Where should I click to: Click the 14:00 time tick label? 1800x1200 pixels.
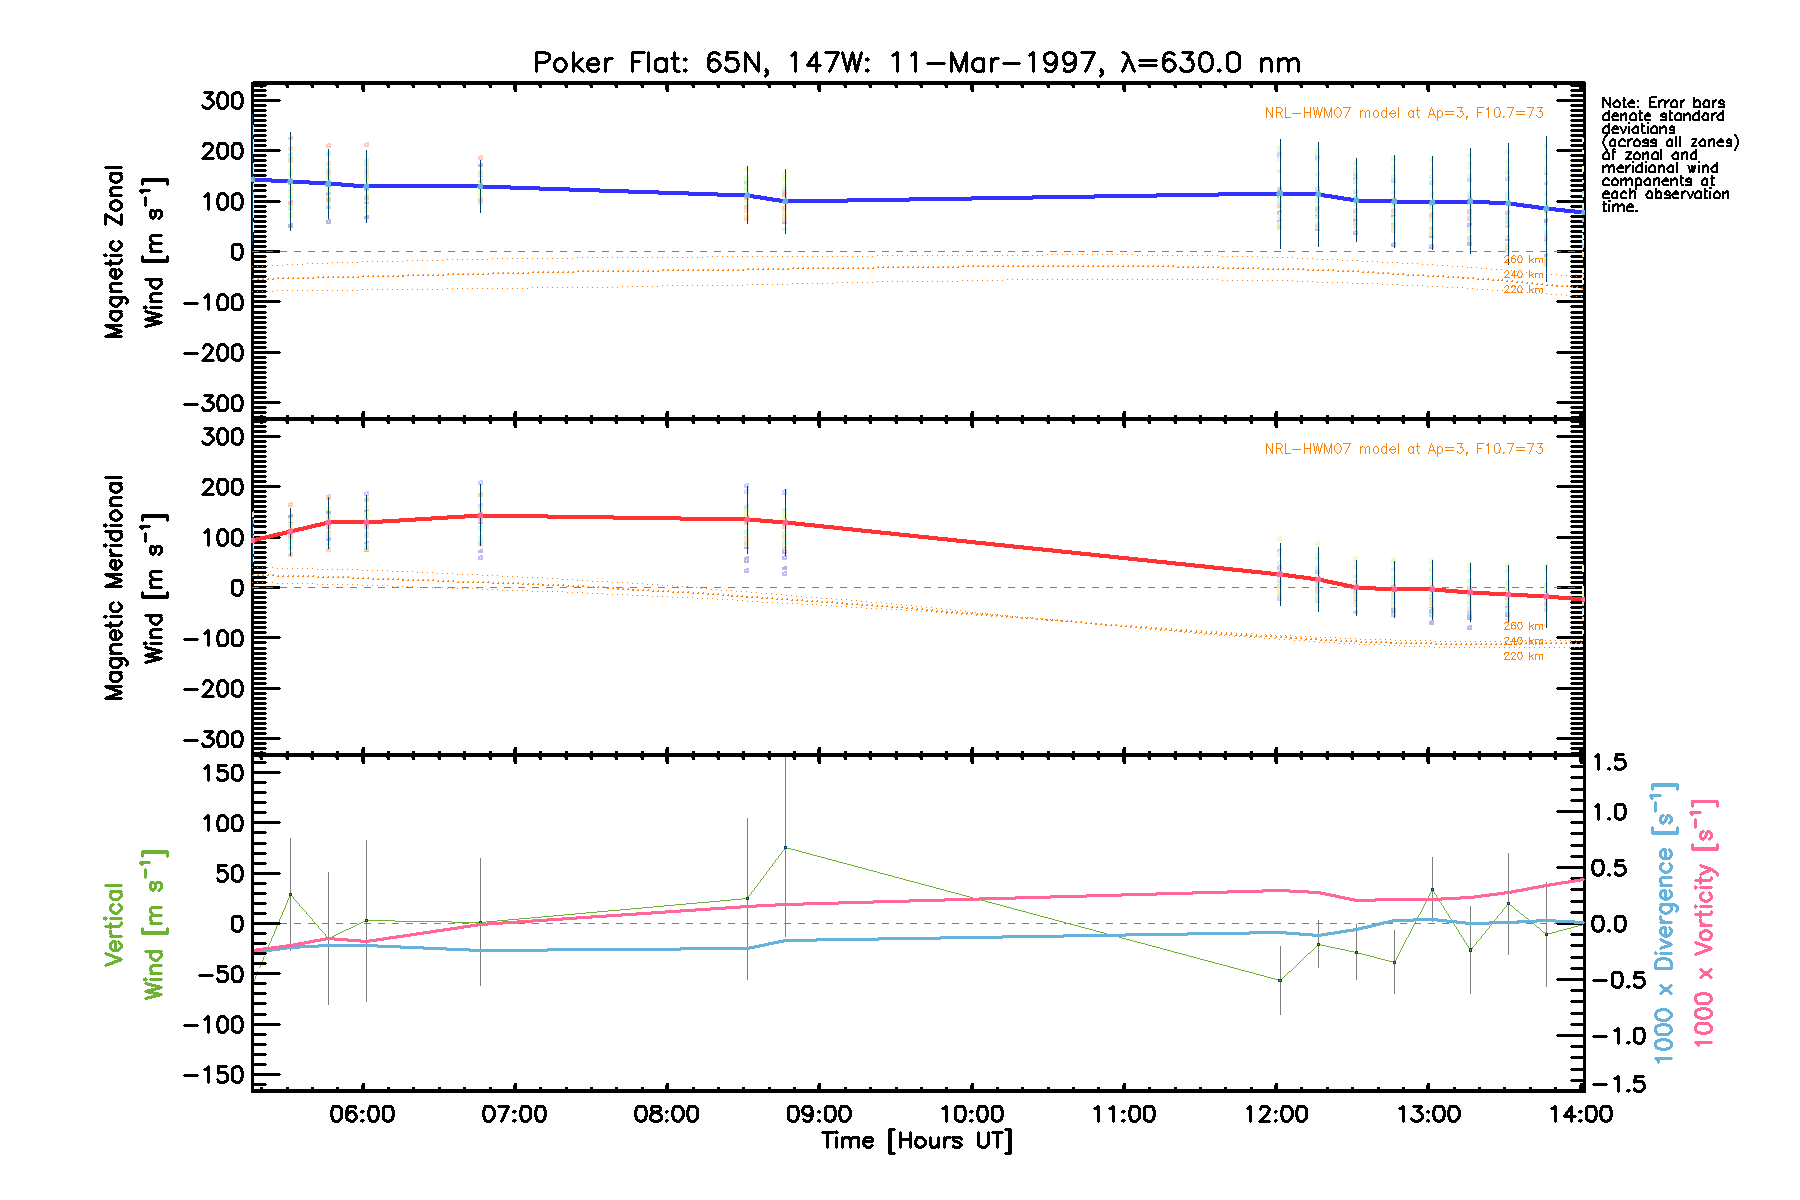tap(1580, 1114)
